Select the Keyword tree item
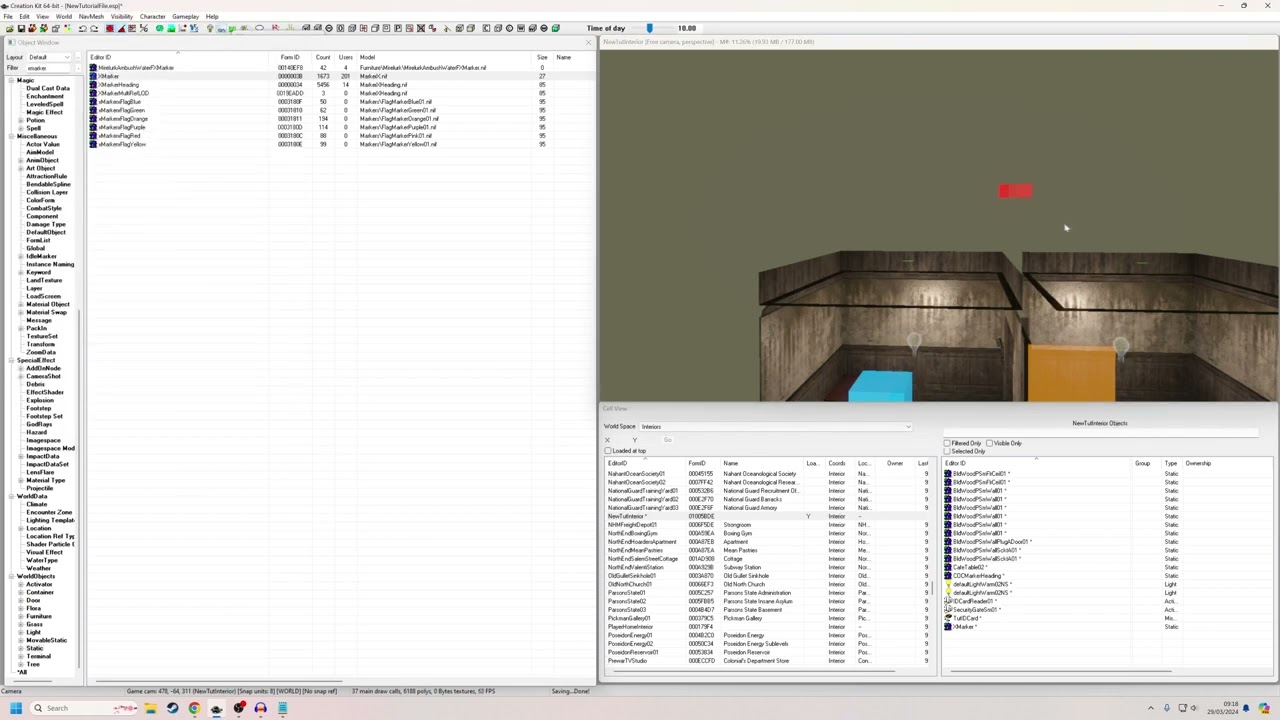The height and width of the screenshot is (720, 1280). tap(38, 272)
